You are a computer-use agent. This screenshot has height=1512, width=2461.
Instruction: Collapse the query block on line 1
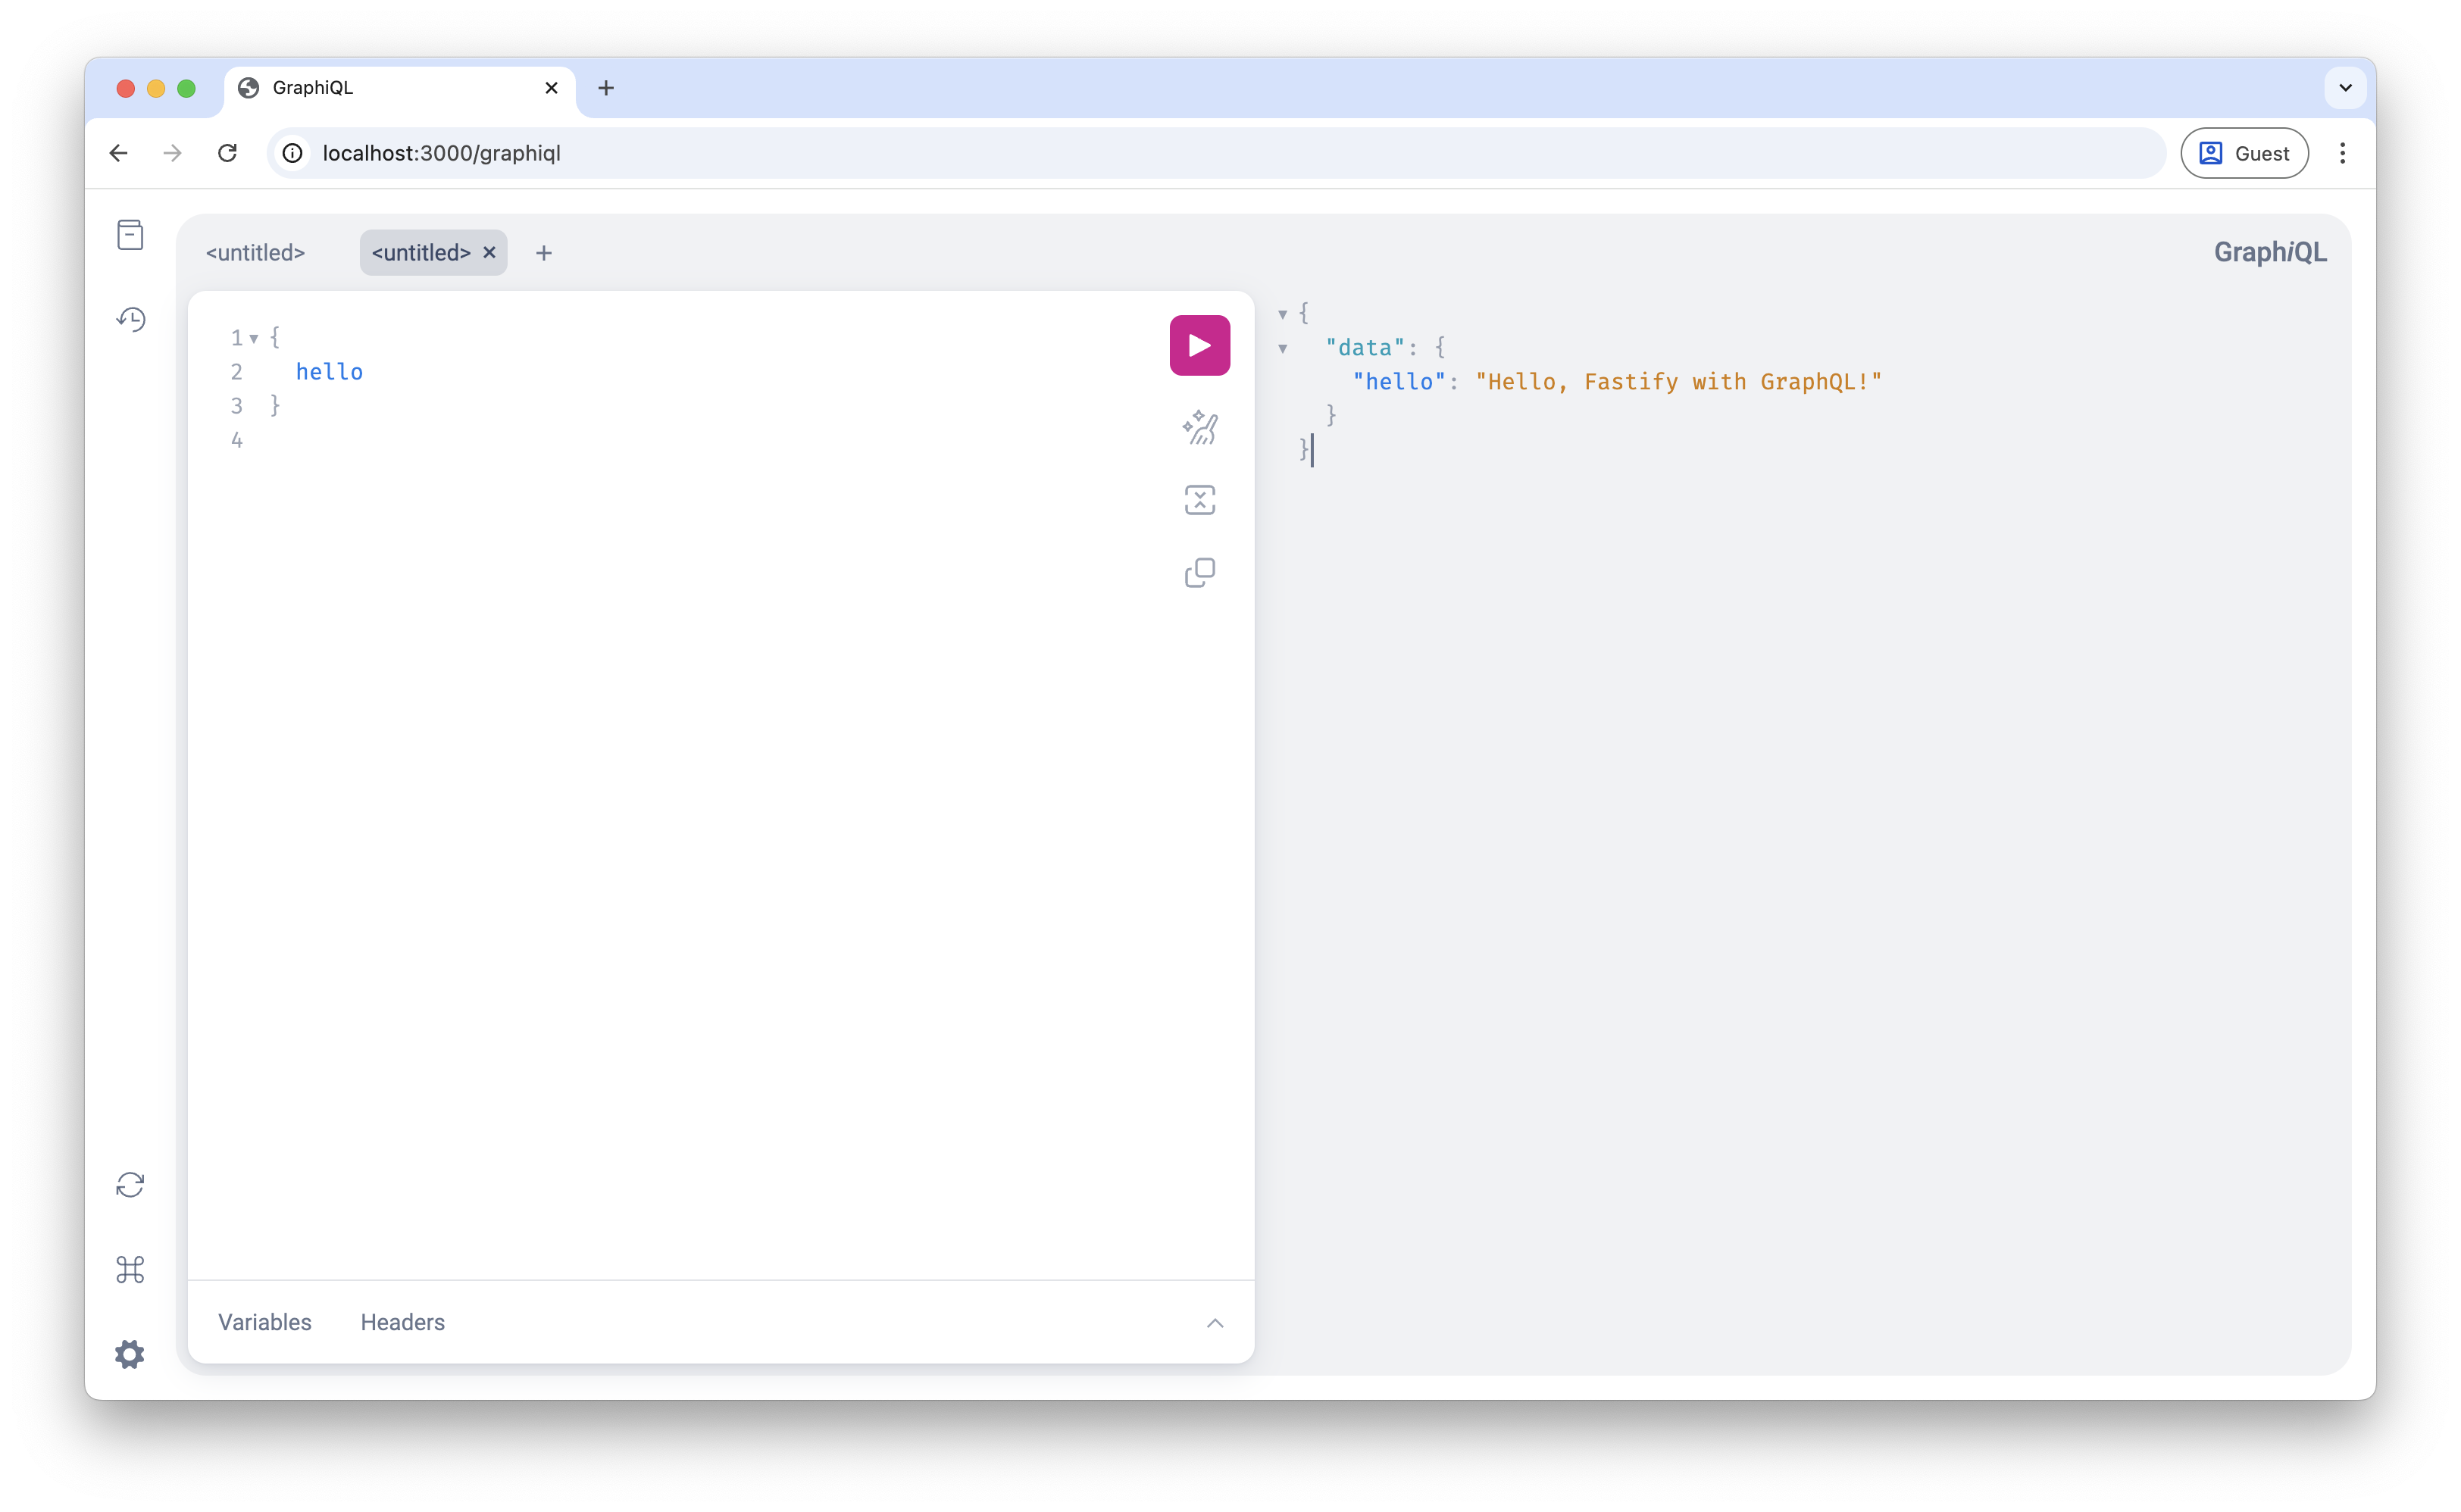click(x=254, y=339)
